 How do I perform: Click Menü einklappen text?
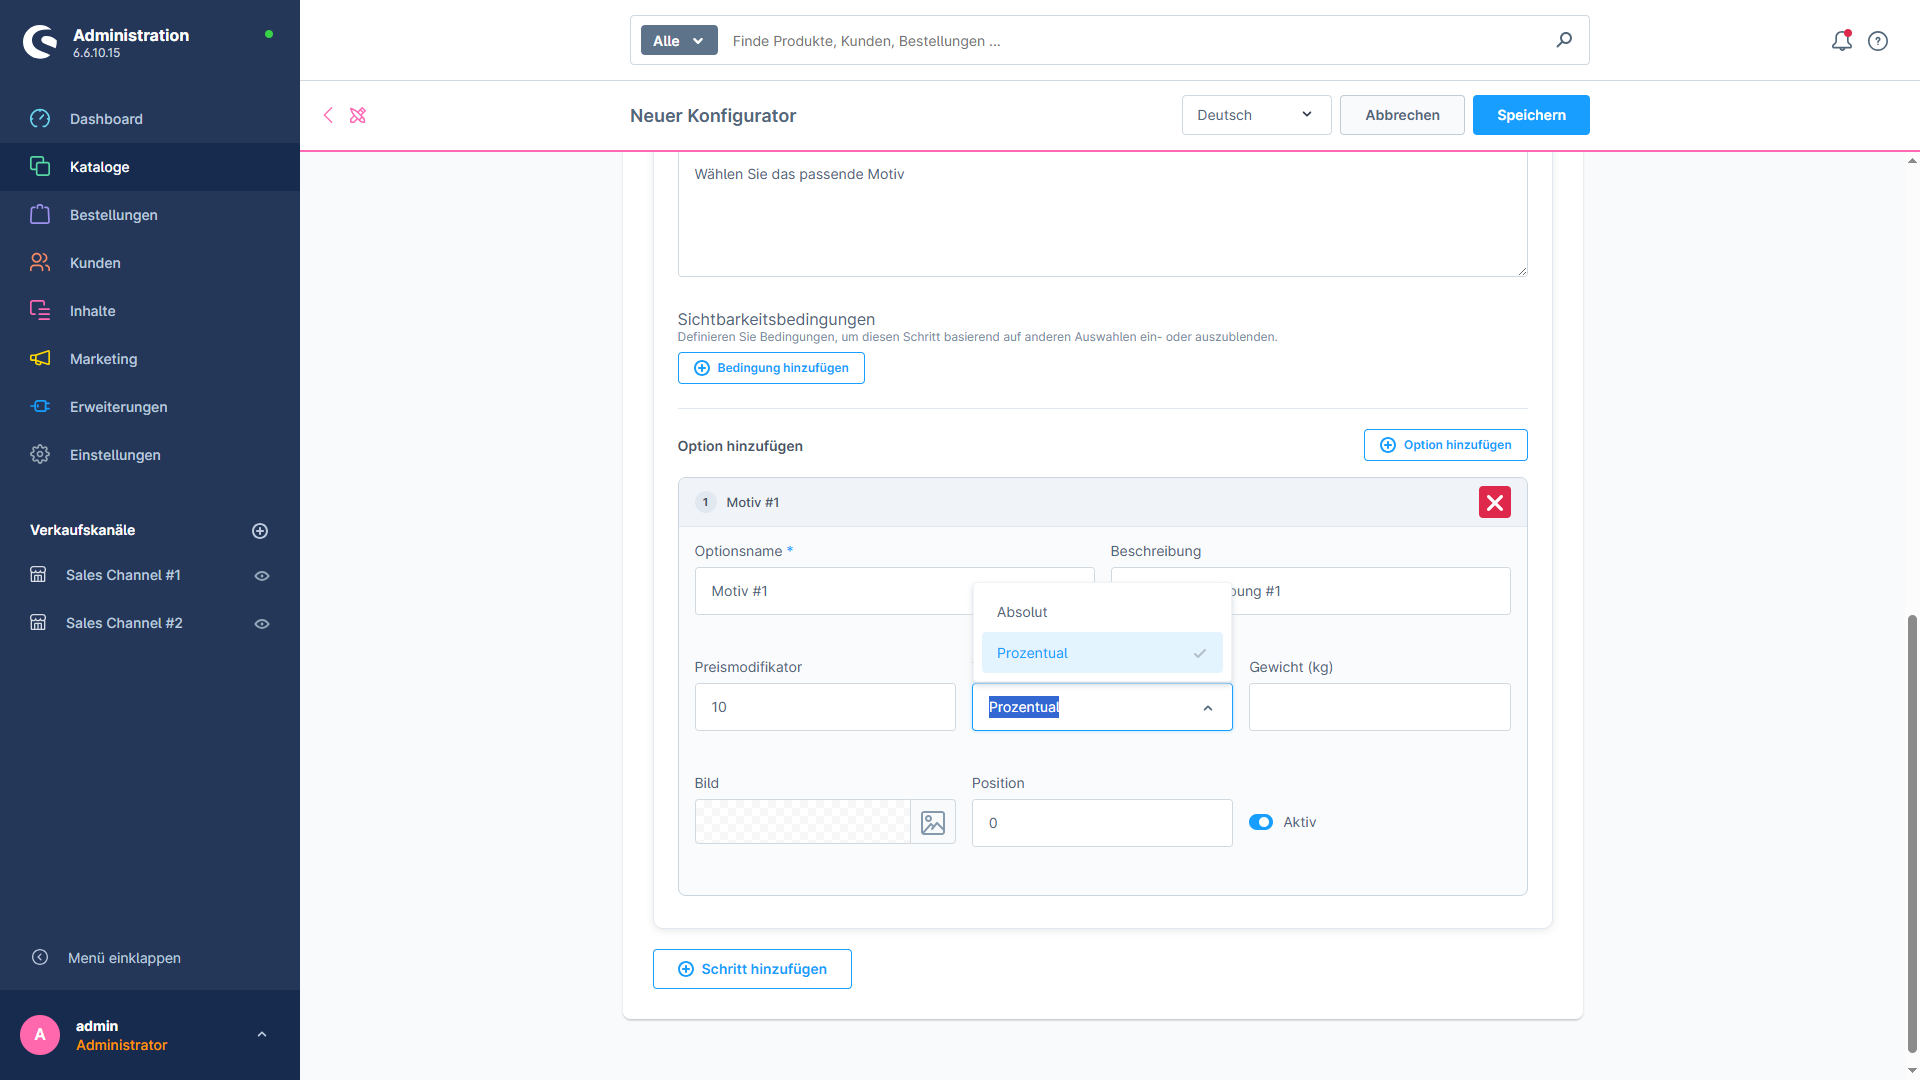(x=124, y=958)
